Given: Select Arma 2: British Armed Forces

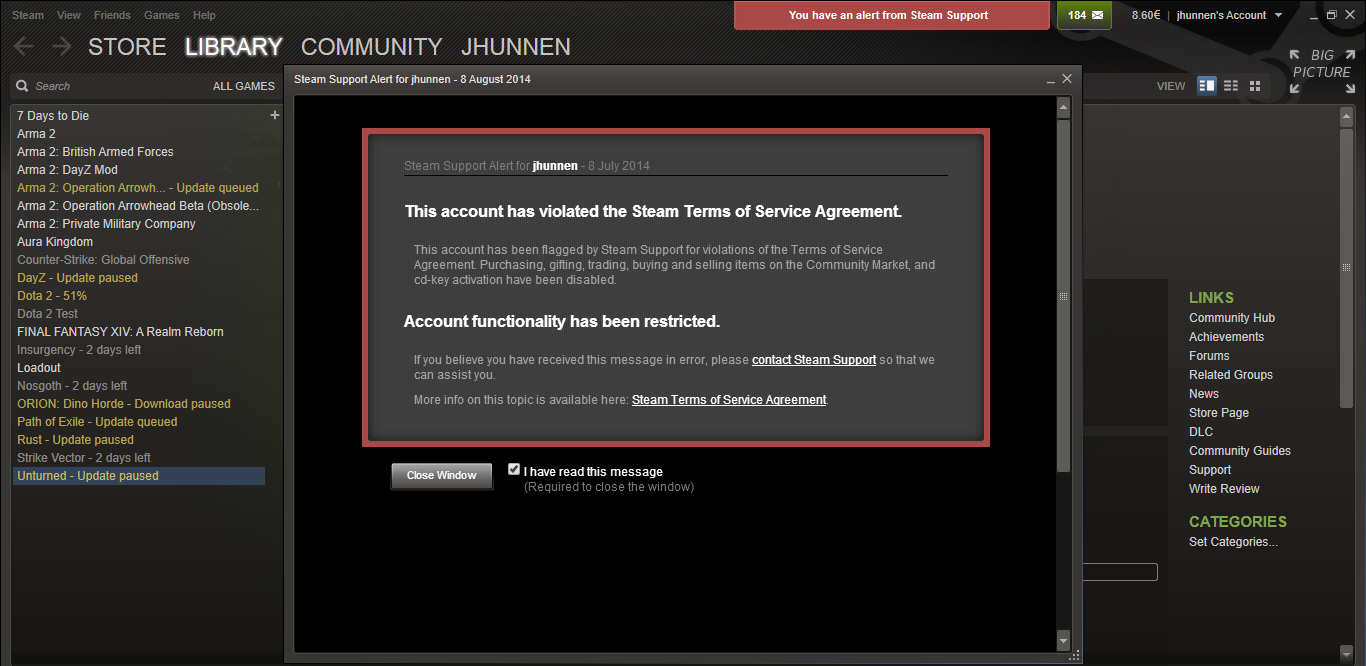Looking at the screenshot, I should [138, 152].
